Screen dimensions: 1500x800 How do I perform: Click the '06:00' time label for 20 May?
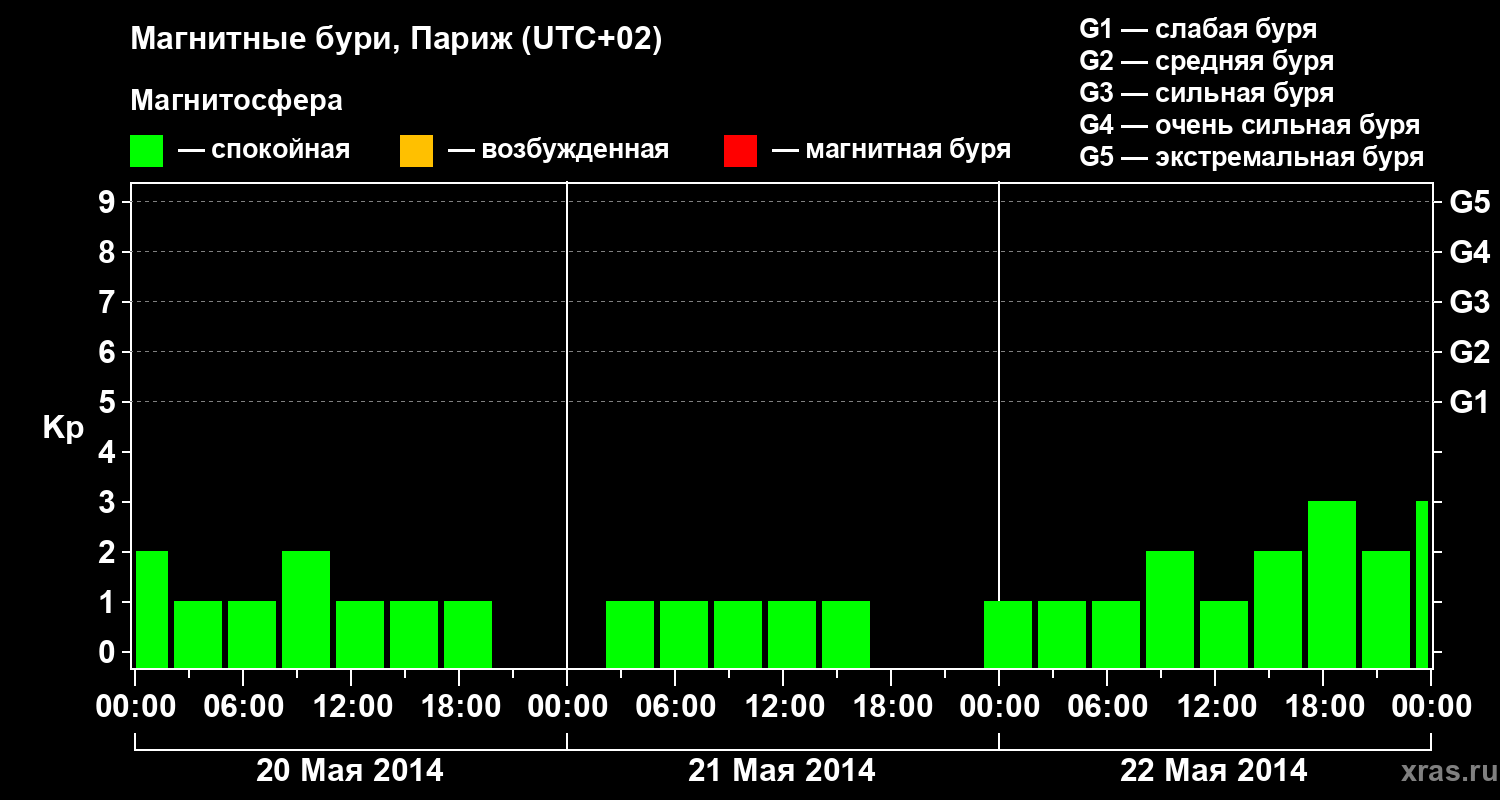point(243,707)
